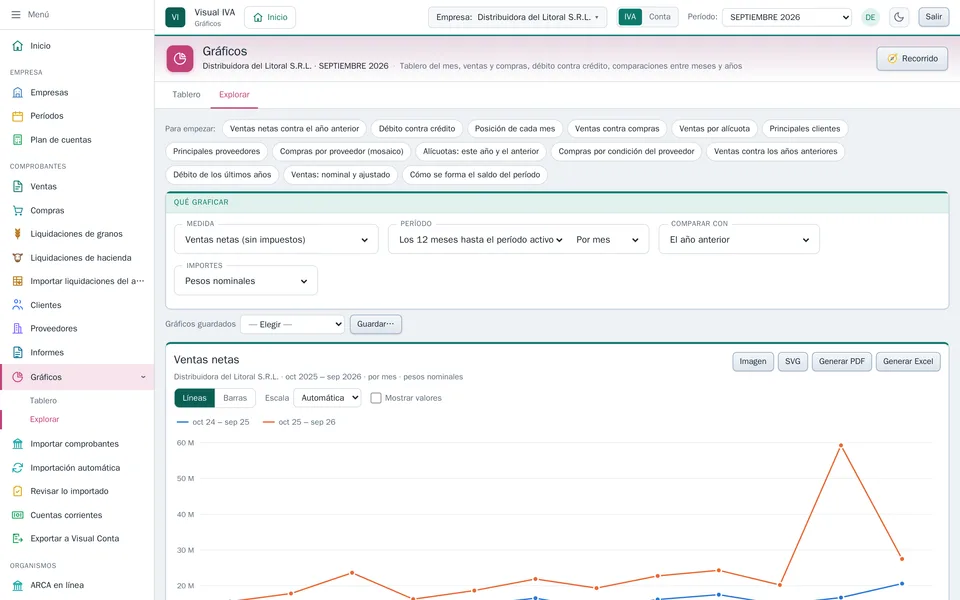Click the Liquidaciones de hacienda cow icon
Image resolution: width=960 pixels, height=600 pixels.
pyautogui.click(x=18, y=258)
